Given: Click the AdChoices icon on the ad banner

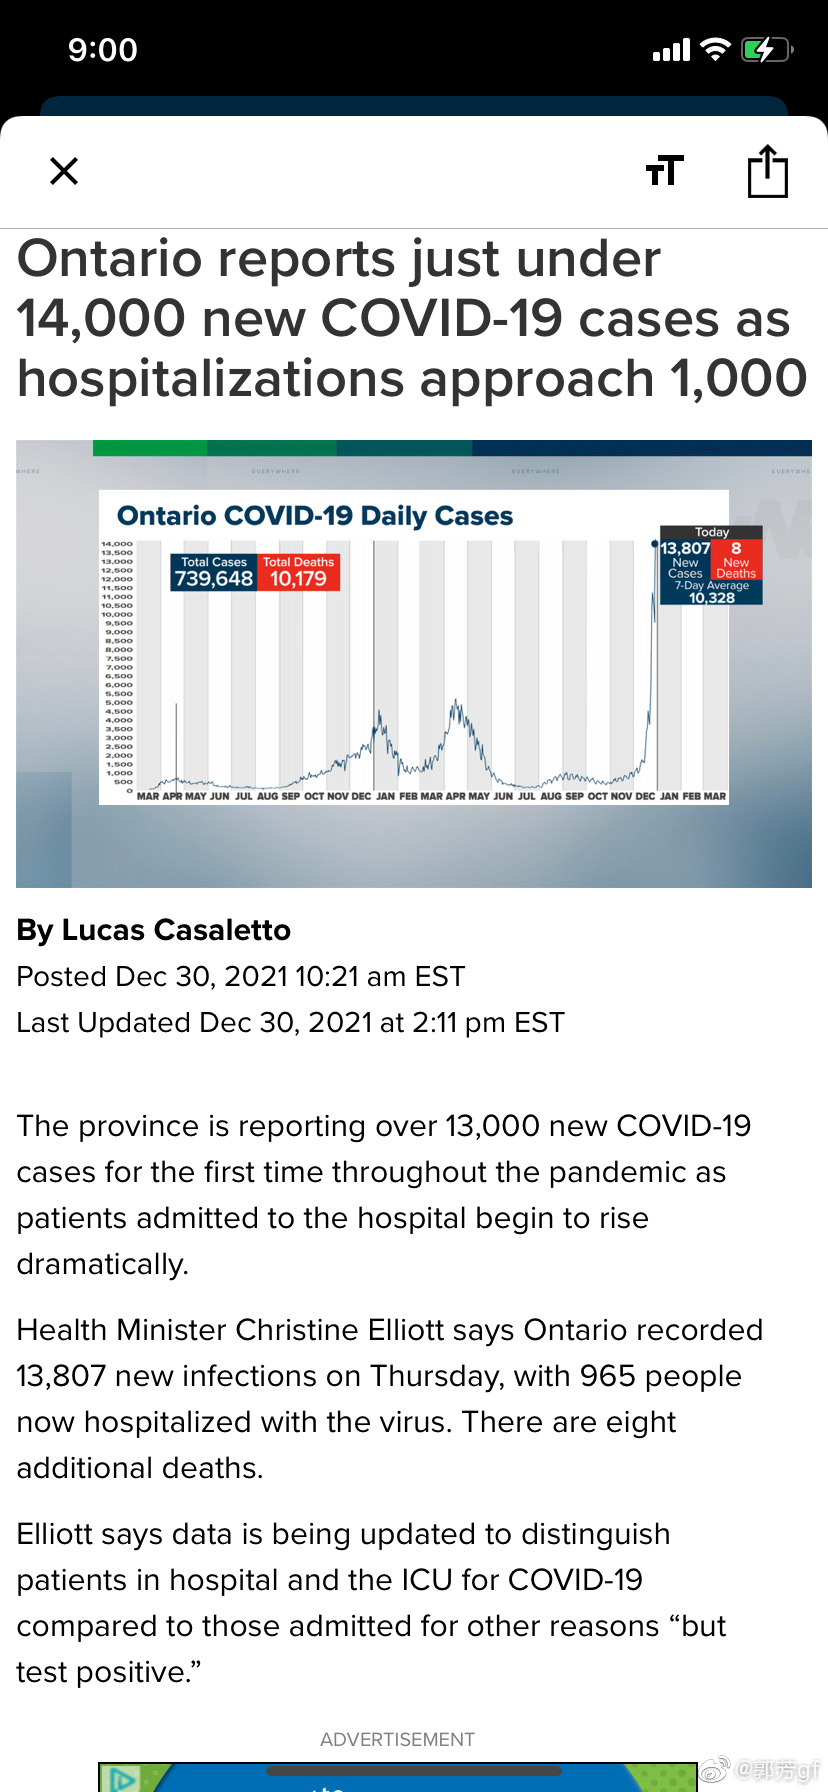Looking at the screenshot, I should (x=122, y=1779).
